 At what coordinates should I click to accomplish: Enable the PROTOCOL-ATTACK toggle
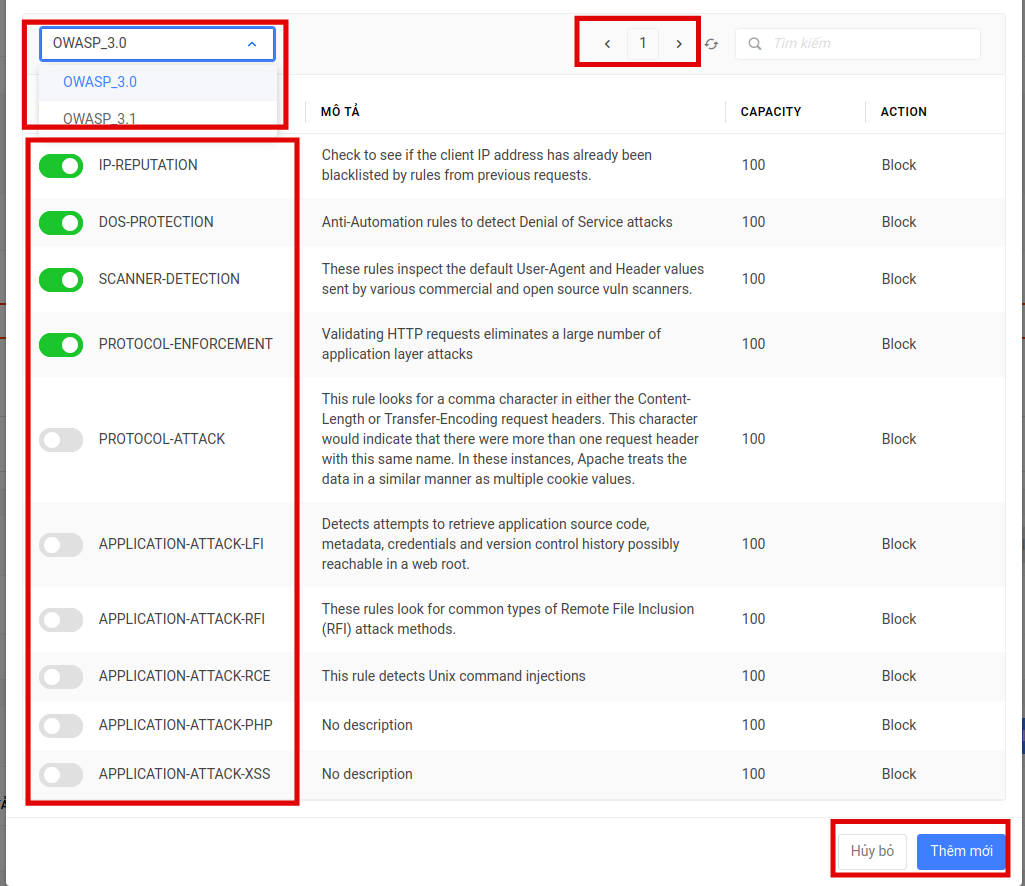[x=61, y=439]
